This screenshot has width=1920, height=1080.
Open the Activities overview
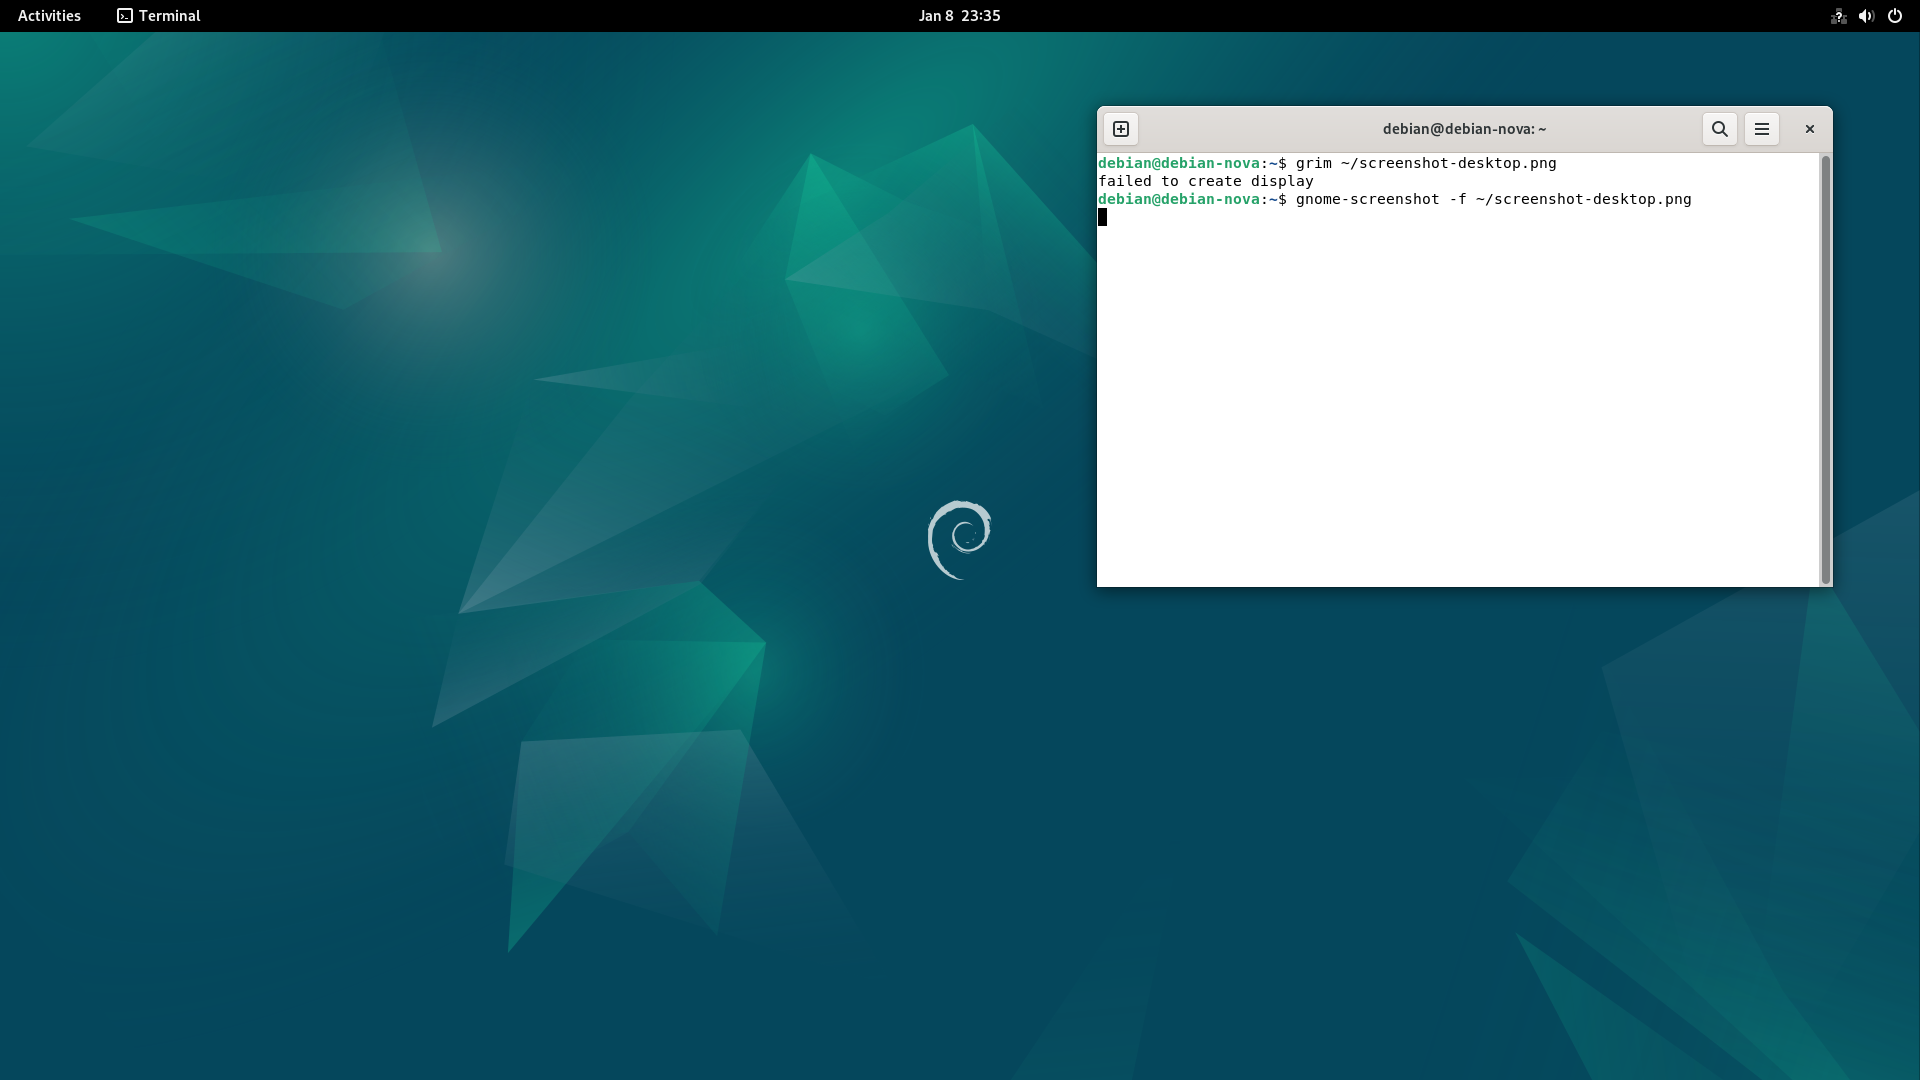tap(49, 16)
